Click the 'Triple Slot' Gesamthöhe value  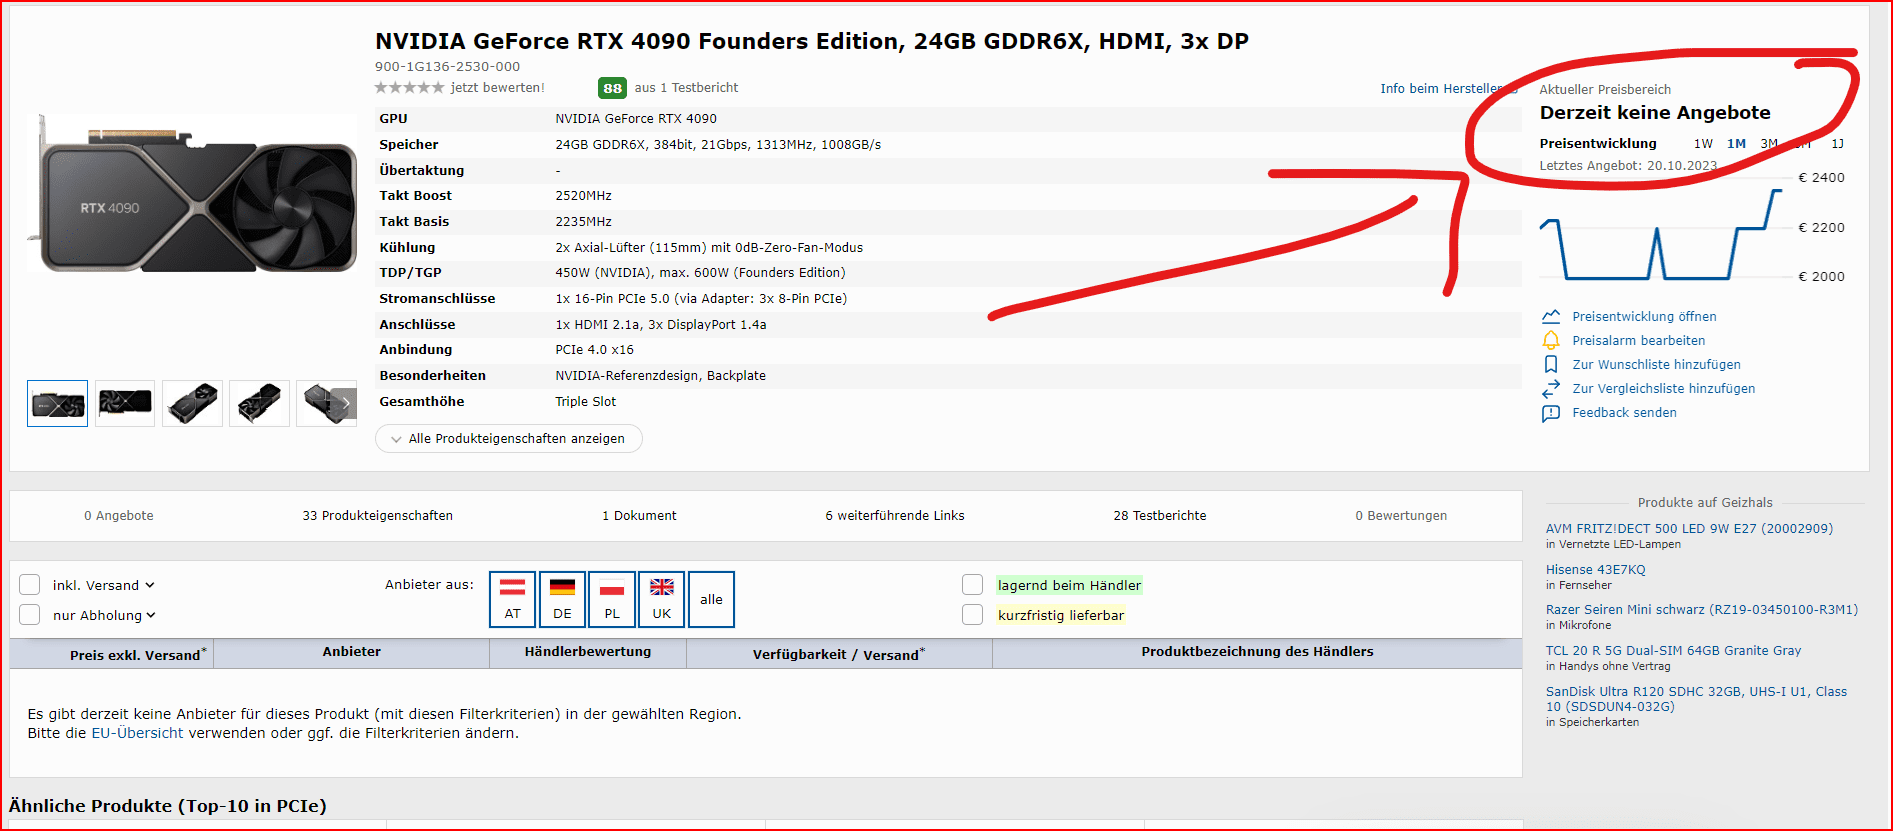click(x=585, y=402)
